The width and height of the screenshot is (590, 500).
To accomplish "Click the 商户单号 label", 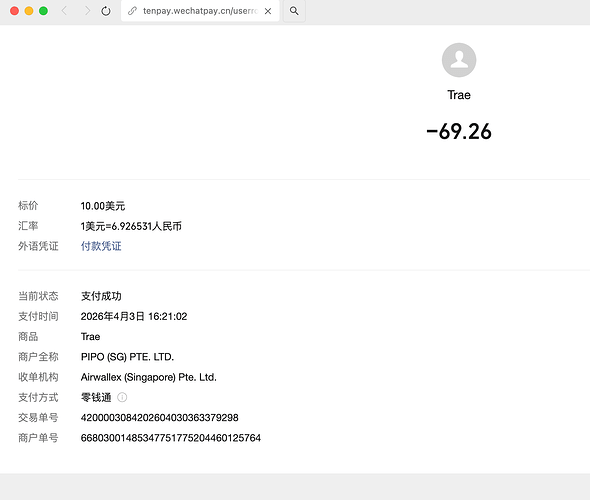I will (x=38, y=438).
